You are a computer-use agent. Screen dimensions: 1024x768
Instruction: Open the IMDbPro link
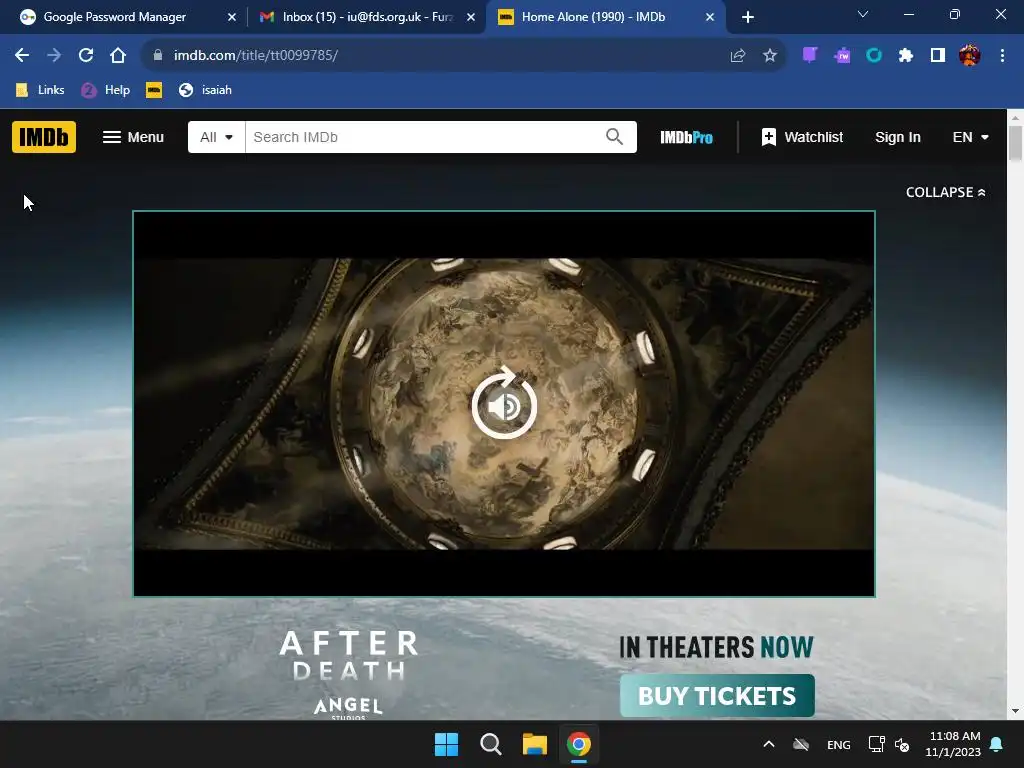pyautogui.click(x=686, y=137)
